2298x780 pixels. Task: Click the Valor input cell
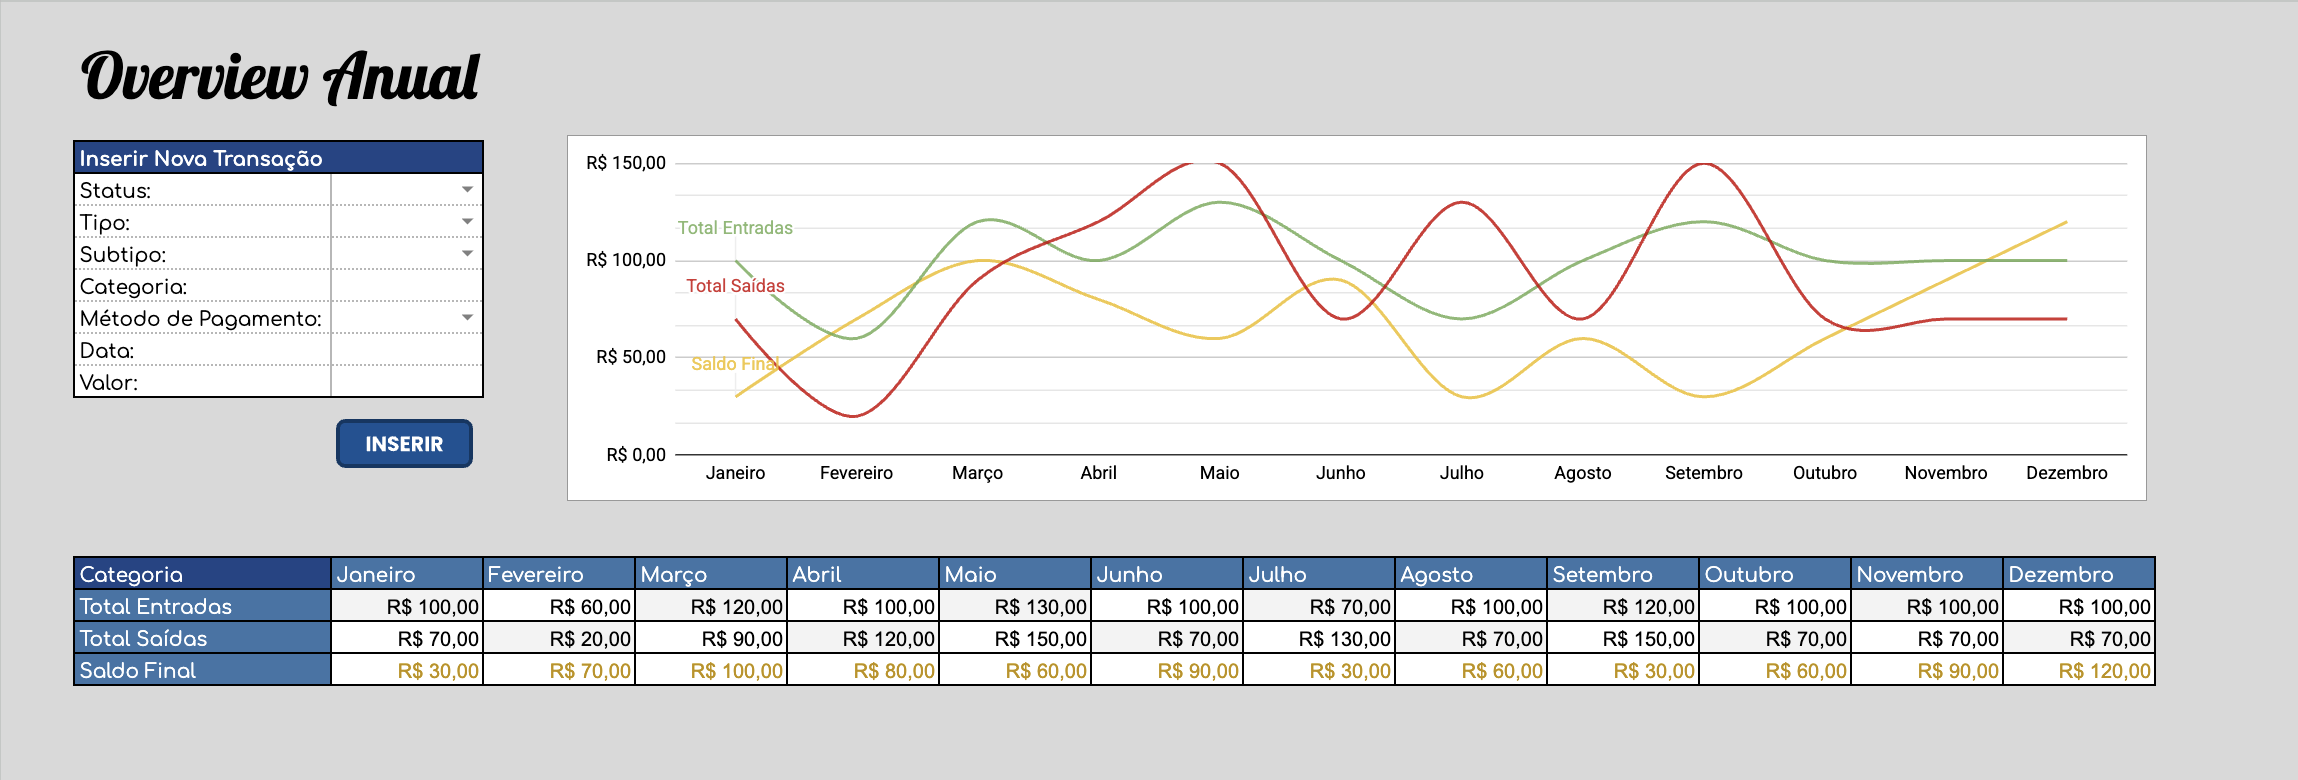pos(406,383)
